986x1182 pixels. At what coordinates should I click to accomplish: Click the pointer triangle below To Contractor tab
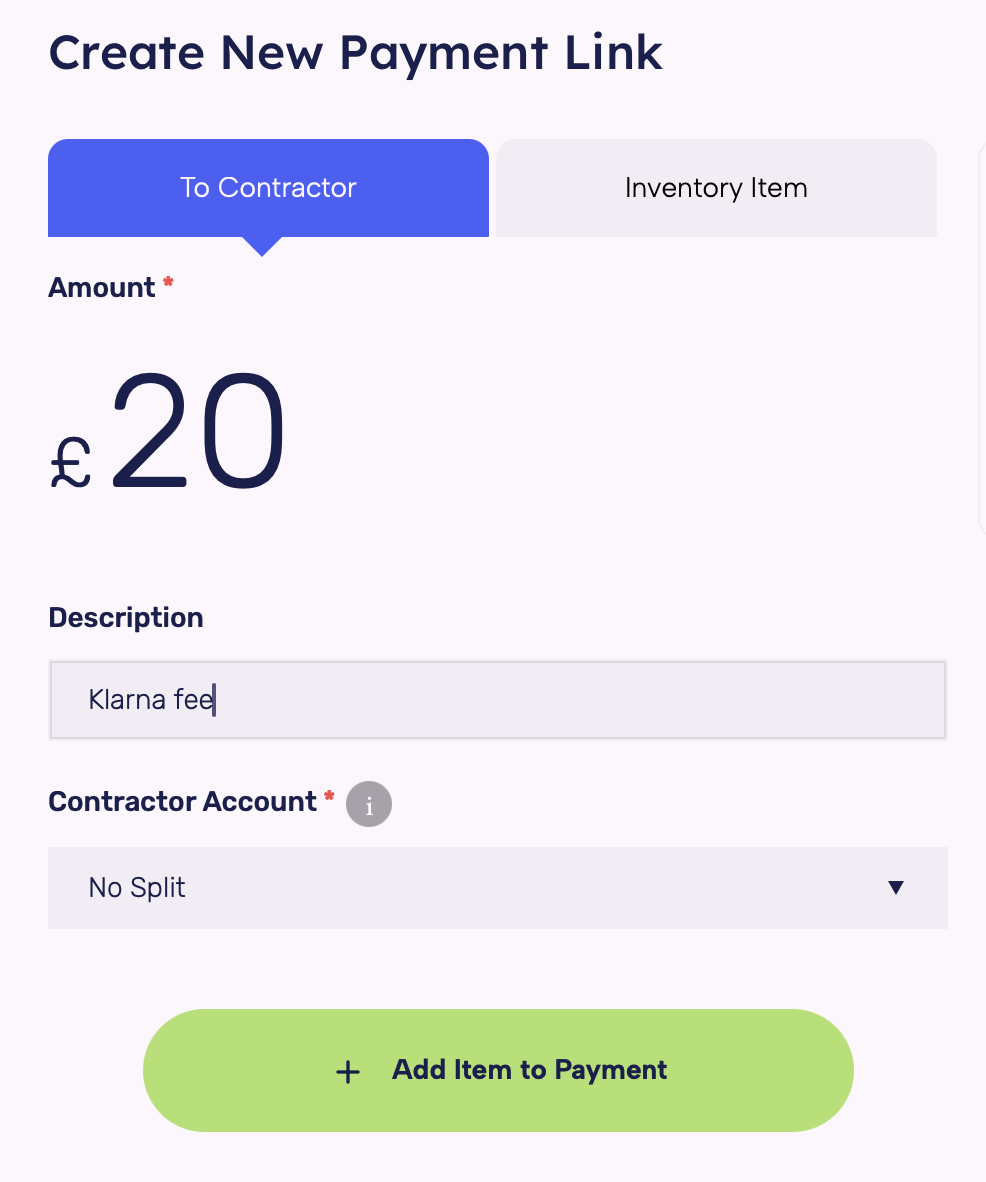[262, 246]
